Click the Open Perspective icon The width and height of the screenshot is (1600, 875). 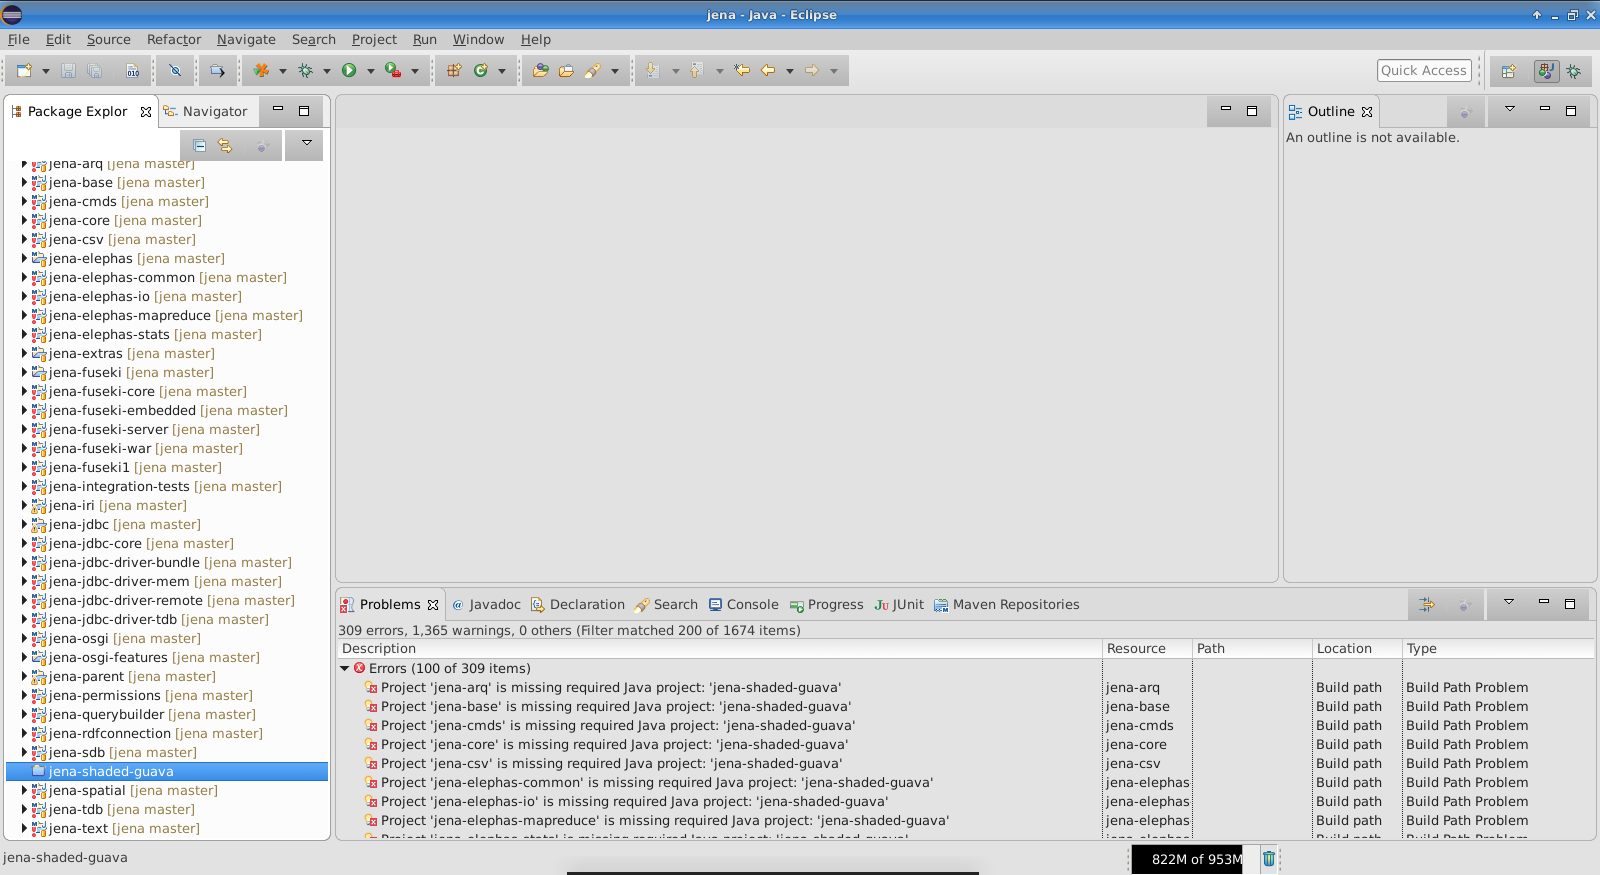pyautogui.click(x=1509, y=71)
